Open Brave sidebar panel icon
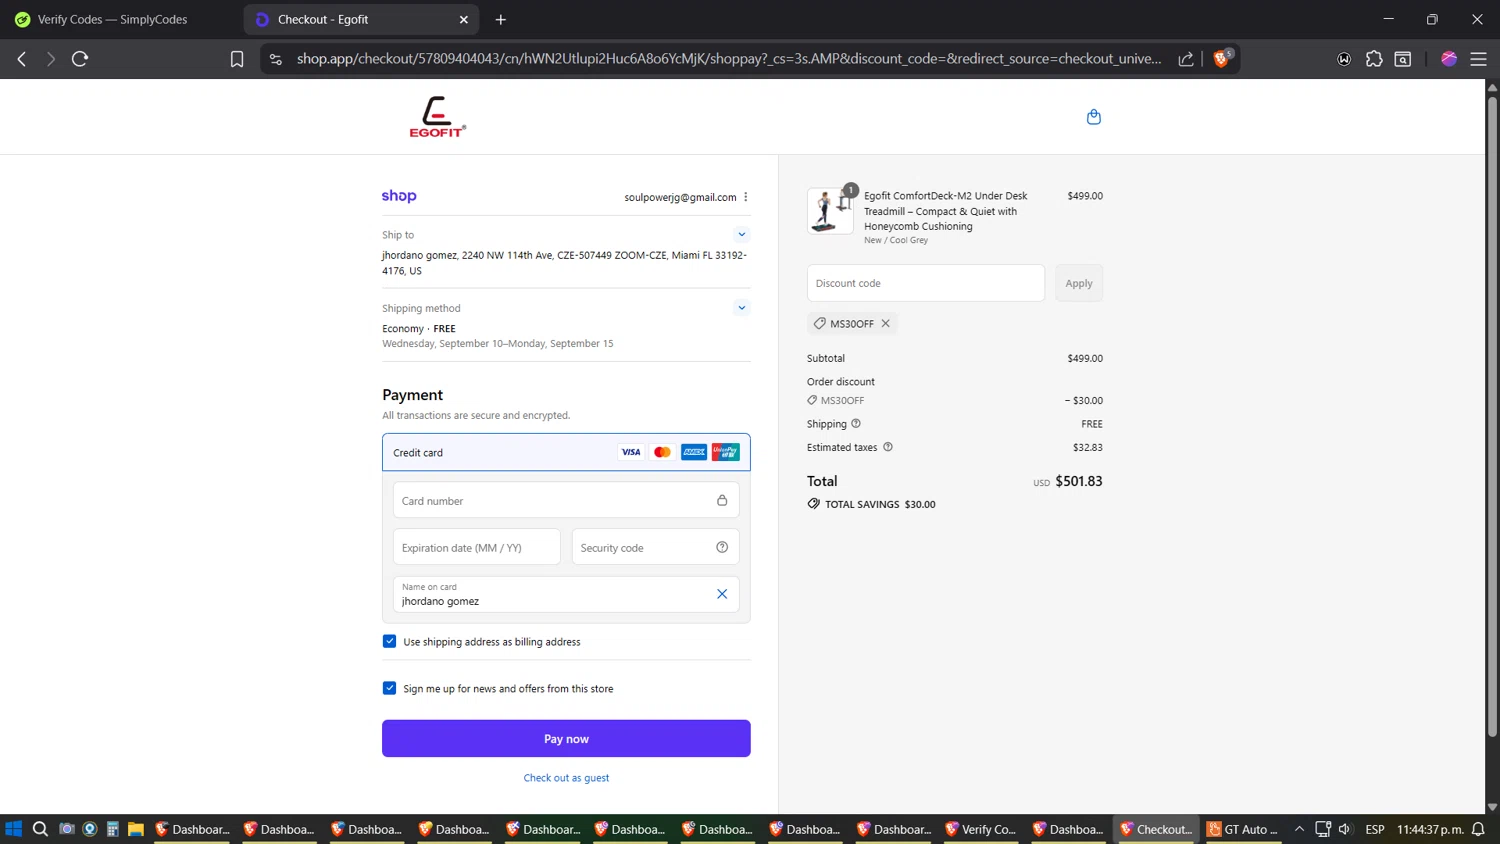Image resolution: width=1500 pixels, height=844 pixels. [x=1403, y=59]
